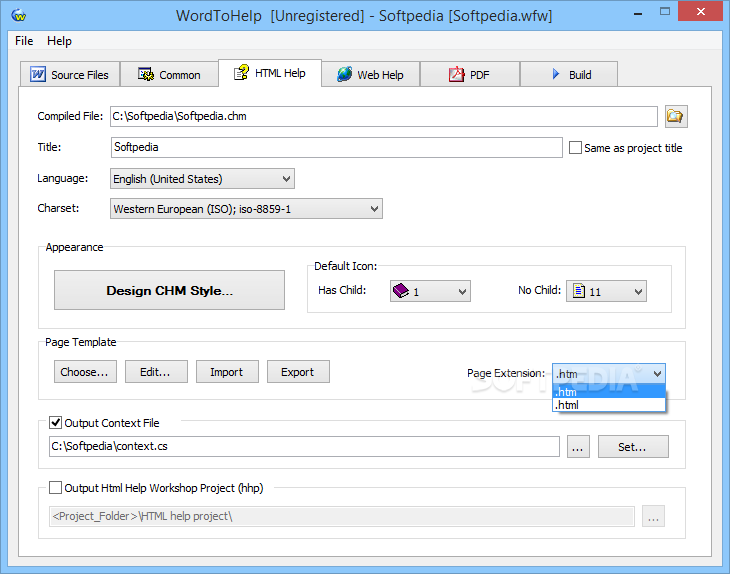The height and width of the screenshot is (574, 730).
Task: Click the purple book icon in Has Child
Action: (x=400, y=291)
